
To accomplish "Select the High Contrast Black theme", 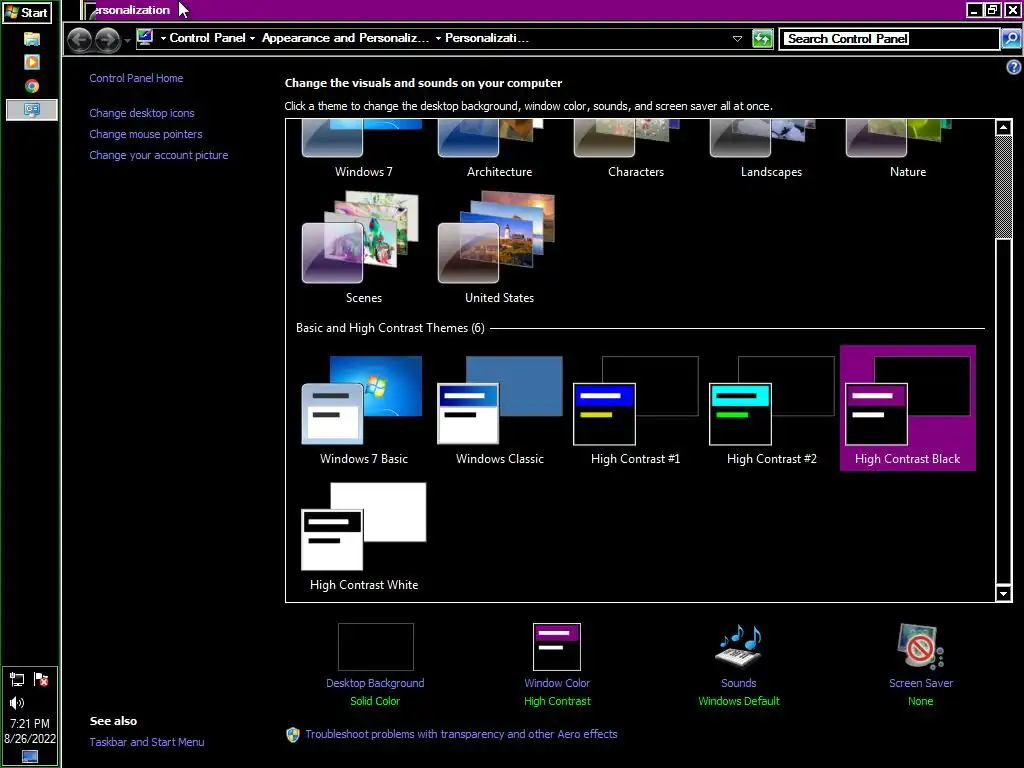I will pos(908,408).
